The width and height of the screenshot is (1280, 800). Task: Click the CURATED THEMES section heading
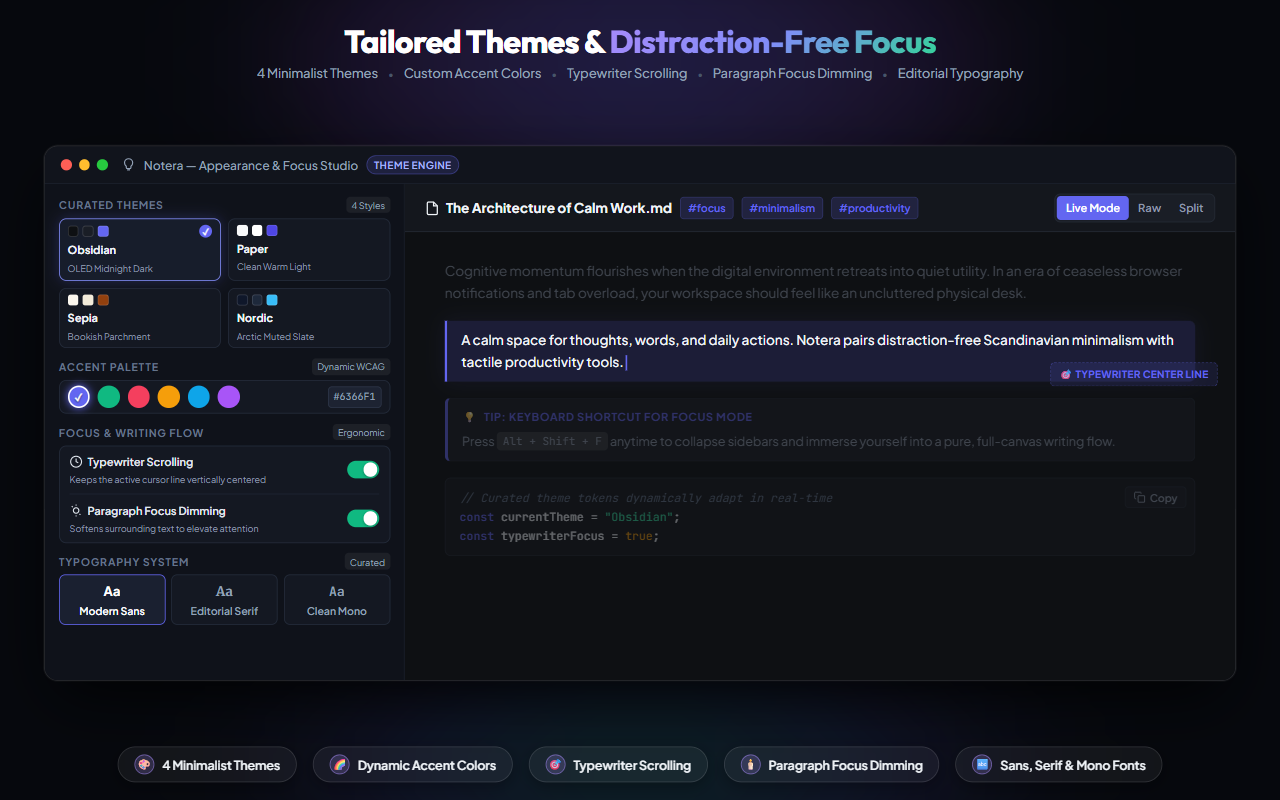point(111,205)
